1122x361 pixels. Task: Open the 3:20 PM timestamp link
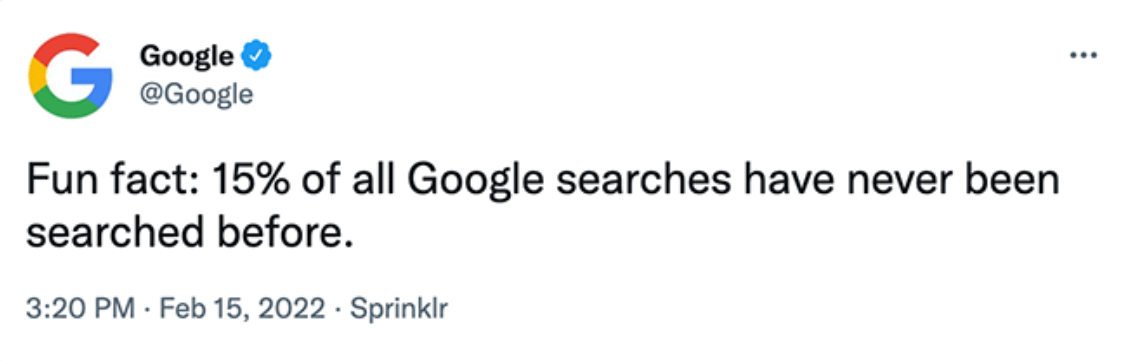[81, 309]
